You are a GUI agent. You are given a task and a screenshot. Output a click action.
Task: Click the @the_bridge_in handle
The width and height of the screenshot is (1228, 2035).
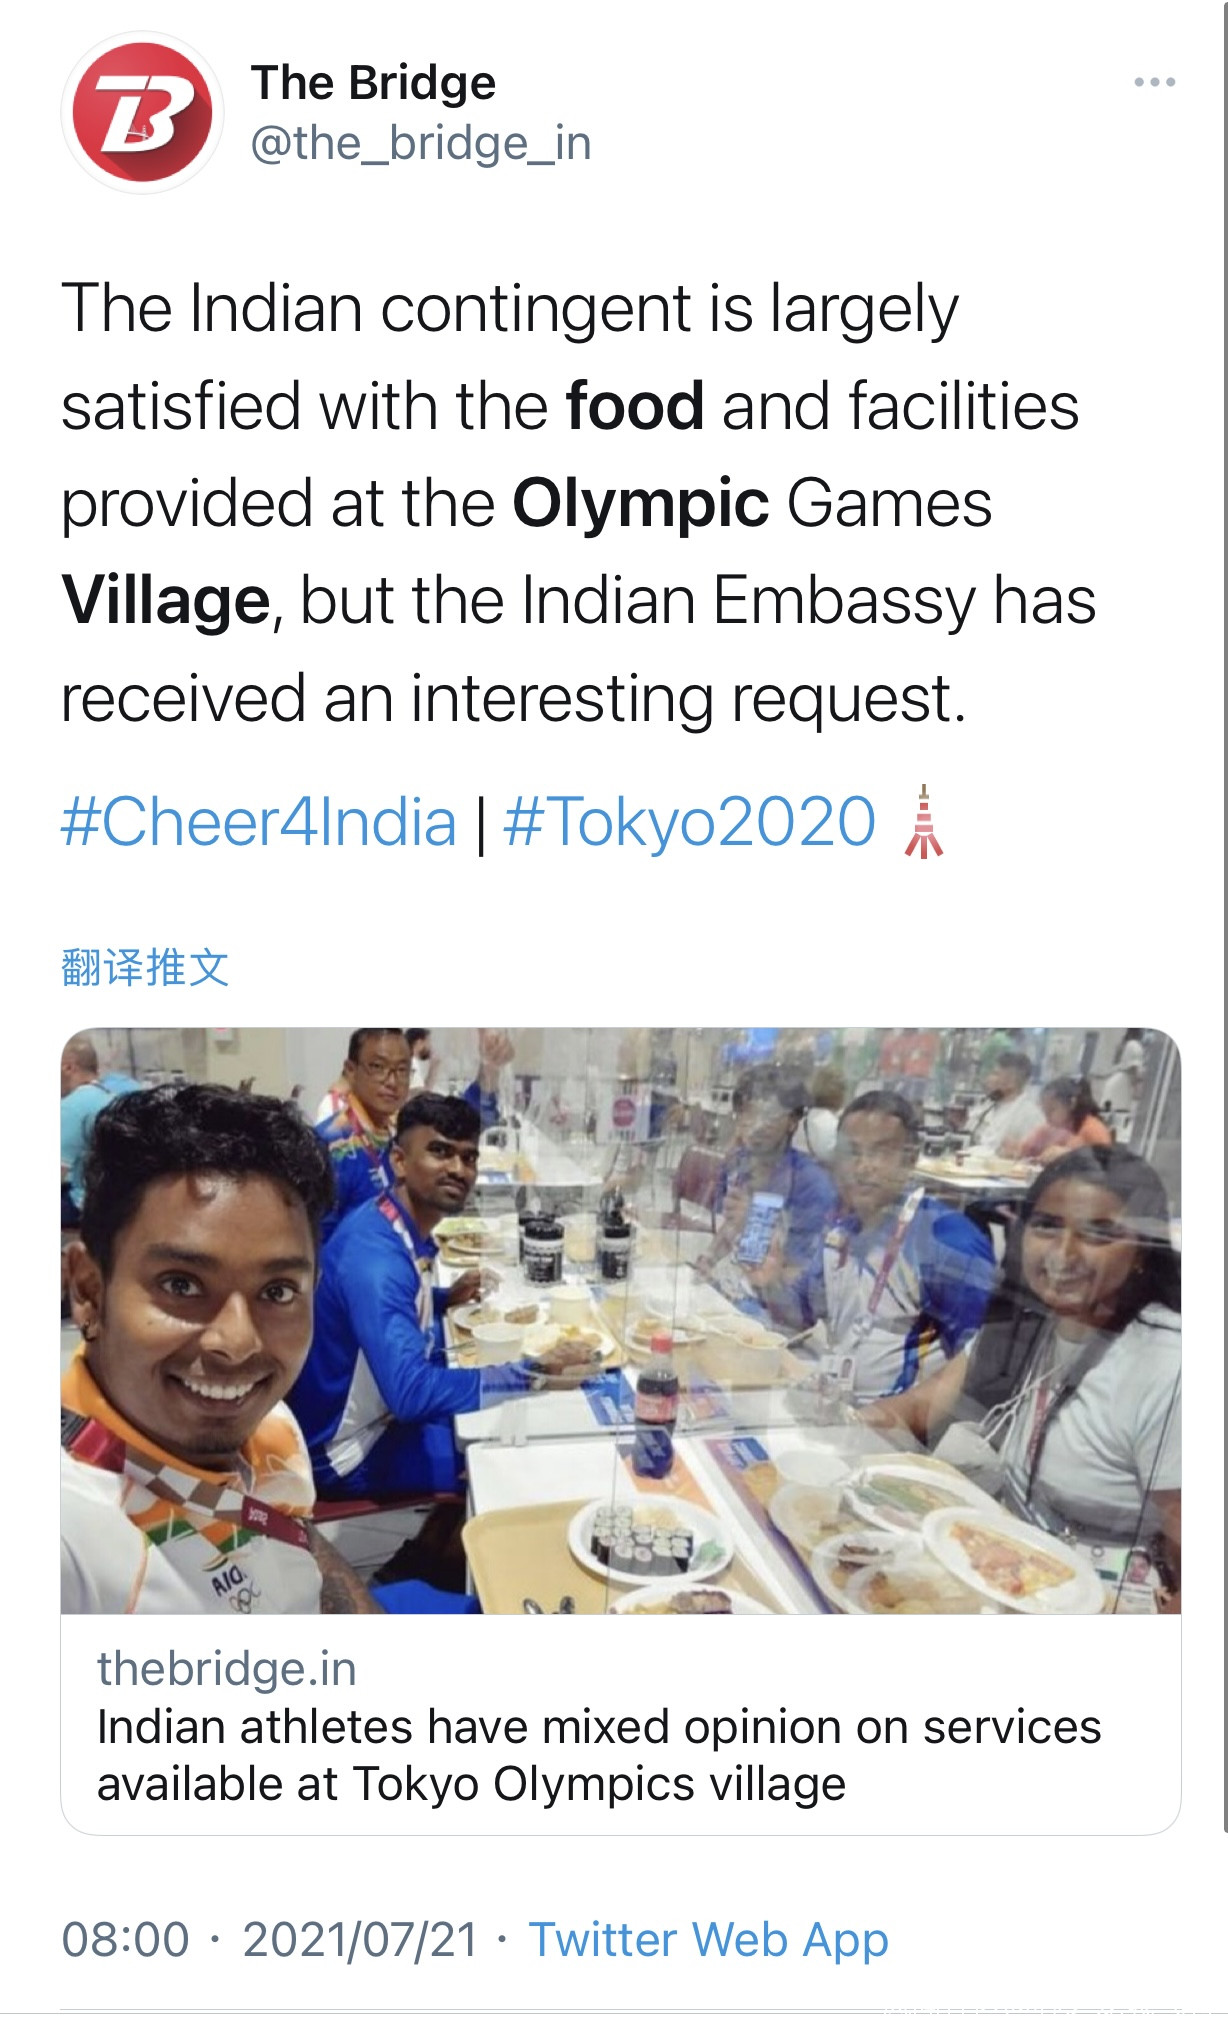point(420,143)
